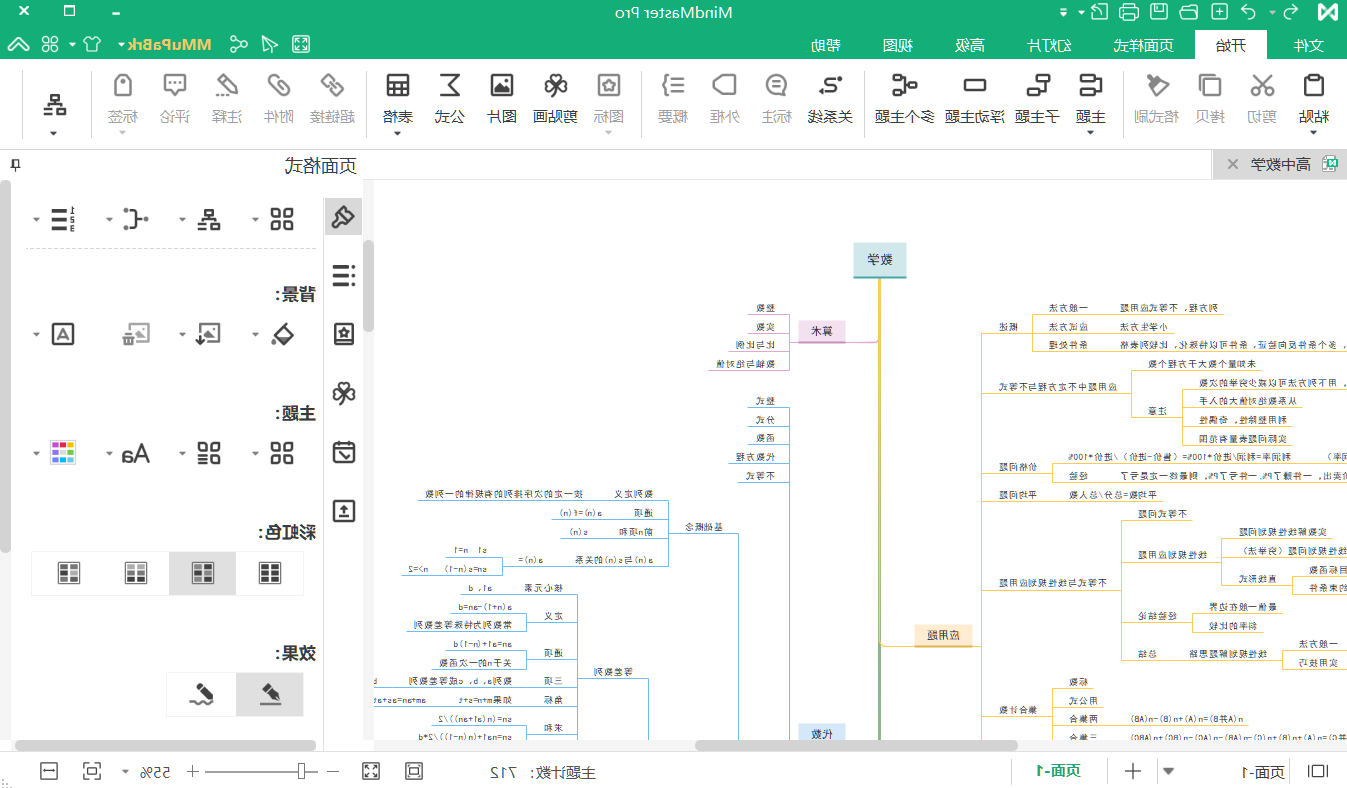This screenshot has width=1347, height=788.
Task: Add a Summary (概要) bracket
Action: pos(673,98)
